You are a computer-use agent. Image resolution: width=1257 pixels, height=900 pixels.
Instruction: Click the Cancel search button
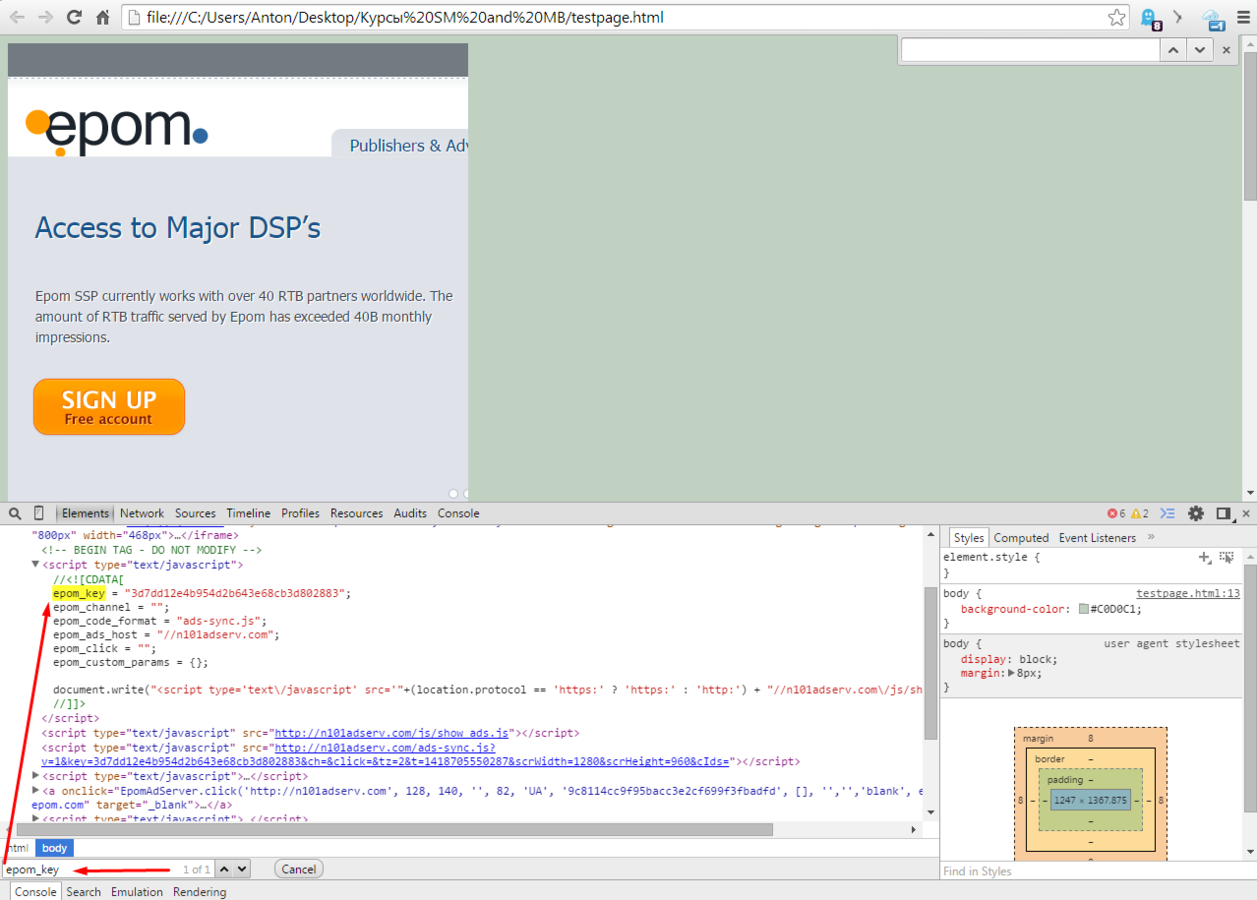pyautogui.click(x=298, y=869)
